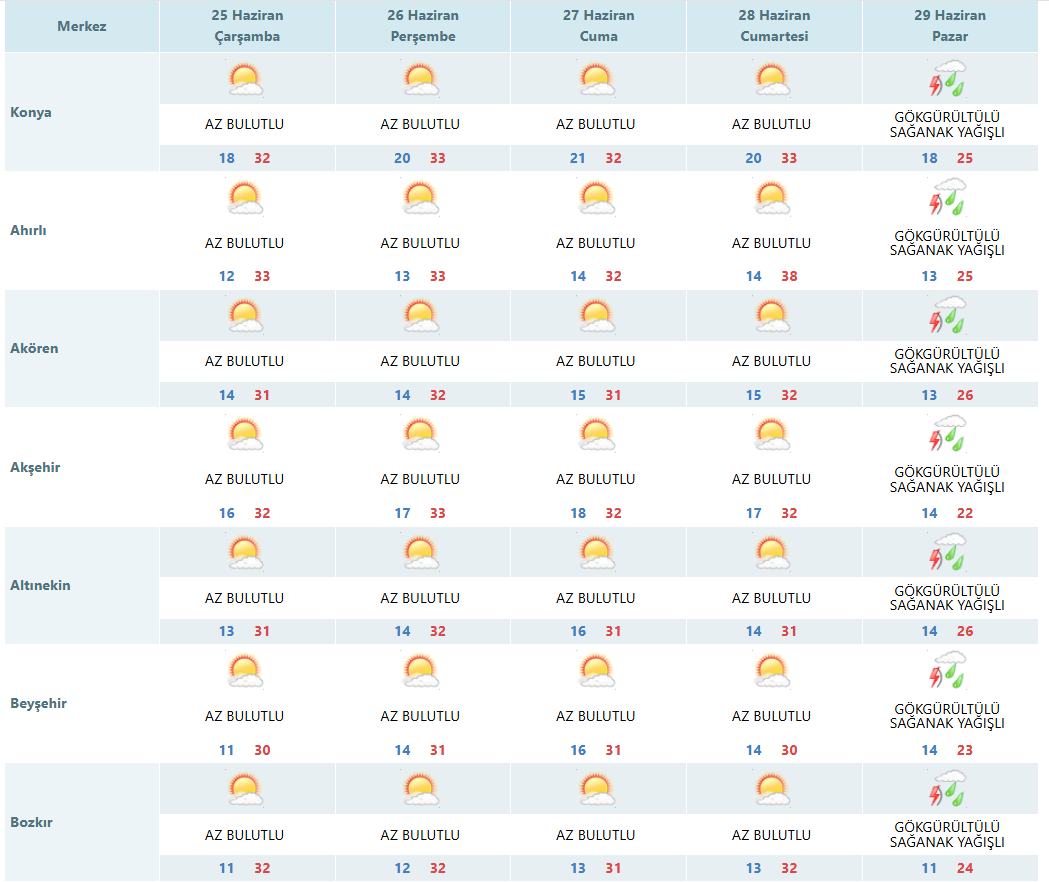Click Akören's weather icon for 28 Haziran Cumartesi

click(x=772, y=317)
